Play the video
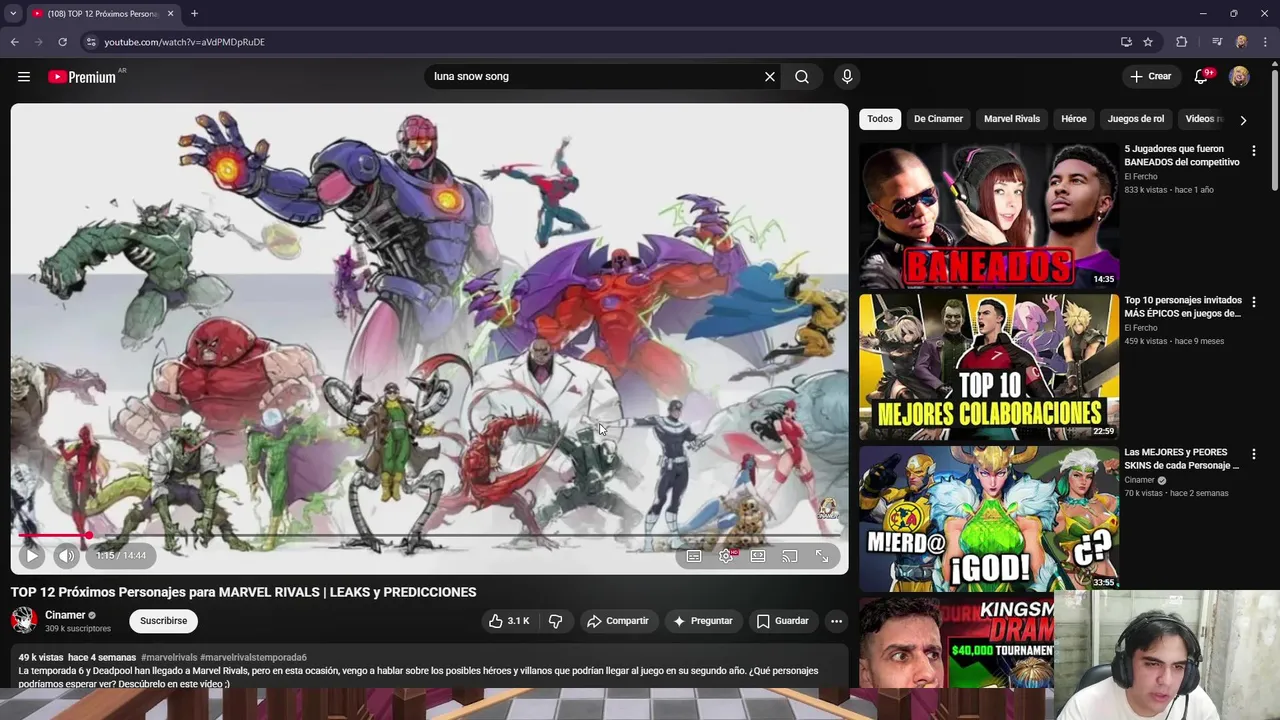The width and height of the screenshot is (1280, 720). click(x=31, y=556)
